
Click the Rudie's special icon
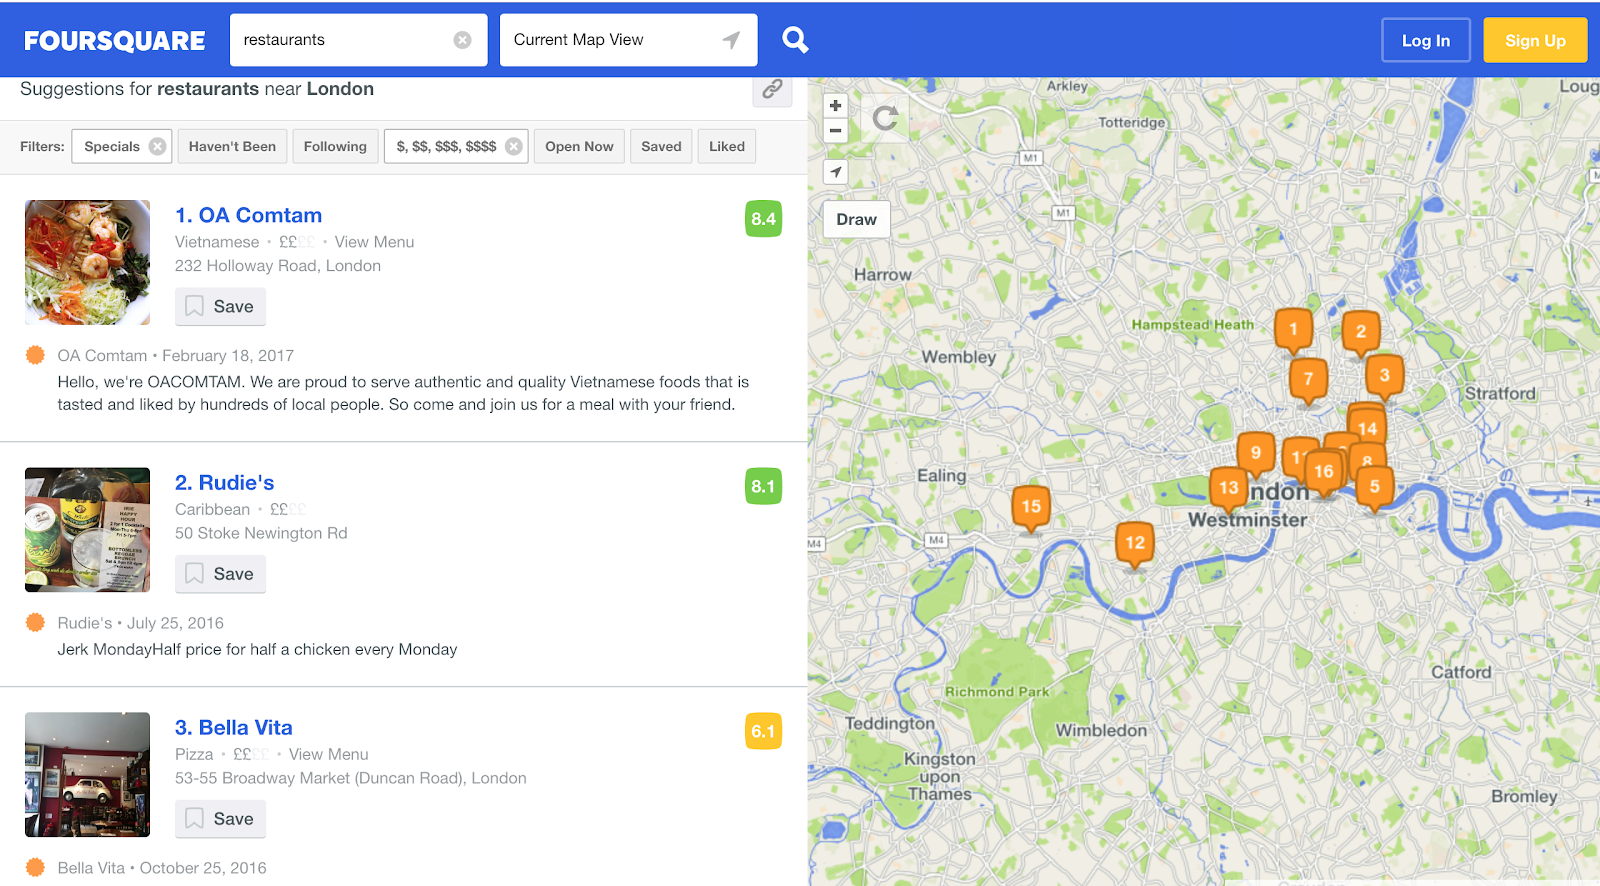(x=35, y=623)
